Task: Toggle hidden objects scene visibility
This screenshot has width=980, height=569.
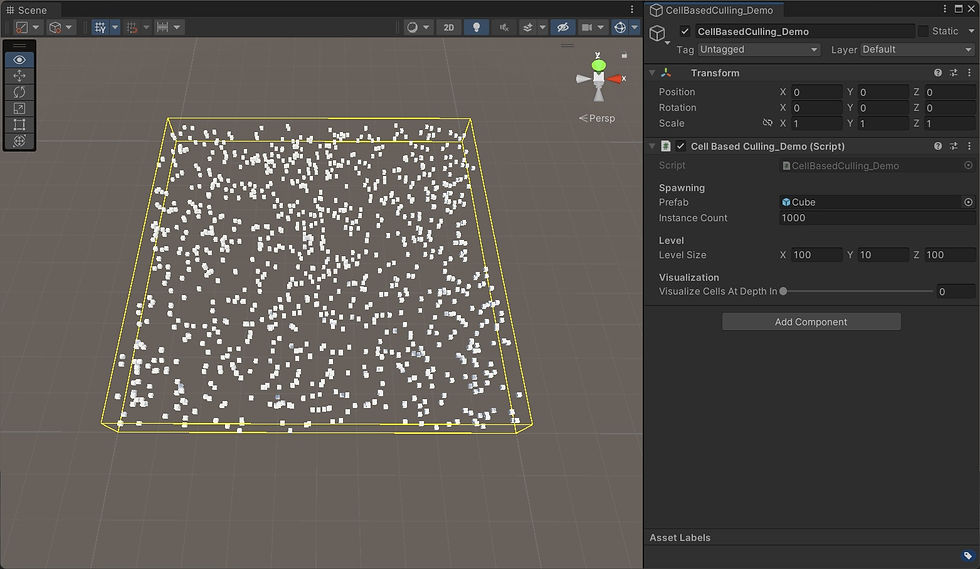Action: point(562,28)
